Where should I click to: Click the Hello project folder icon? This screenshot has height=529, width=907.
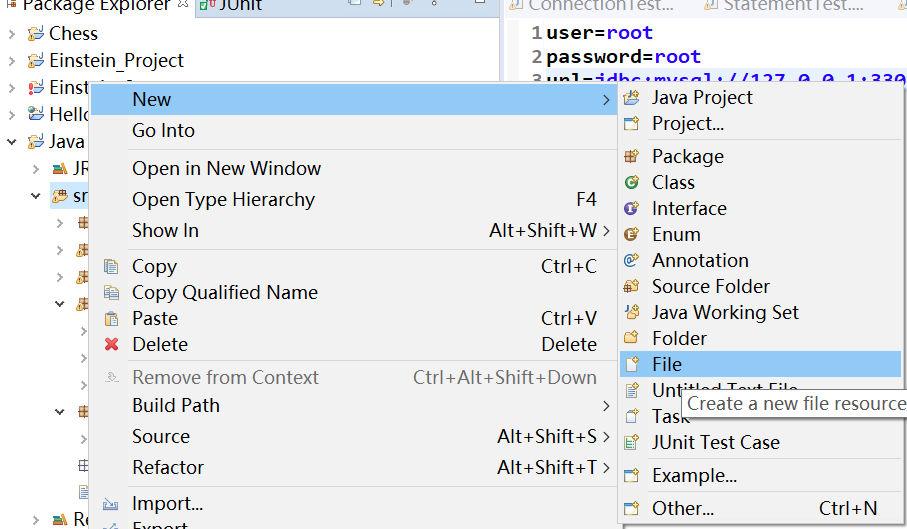pos(35,114)
